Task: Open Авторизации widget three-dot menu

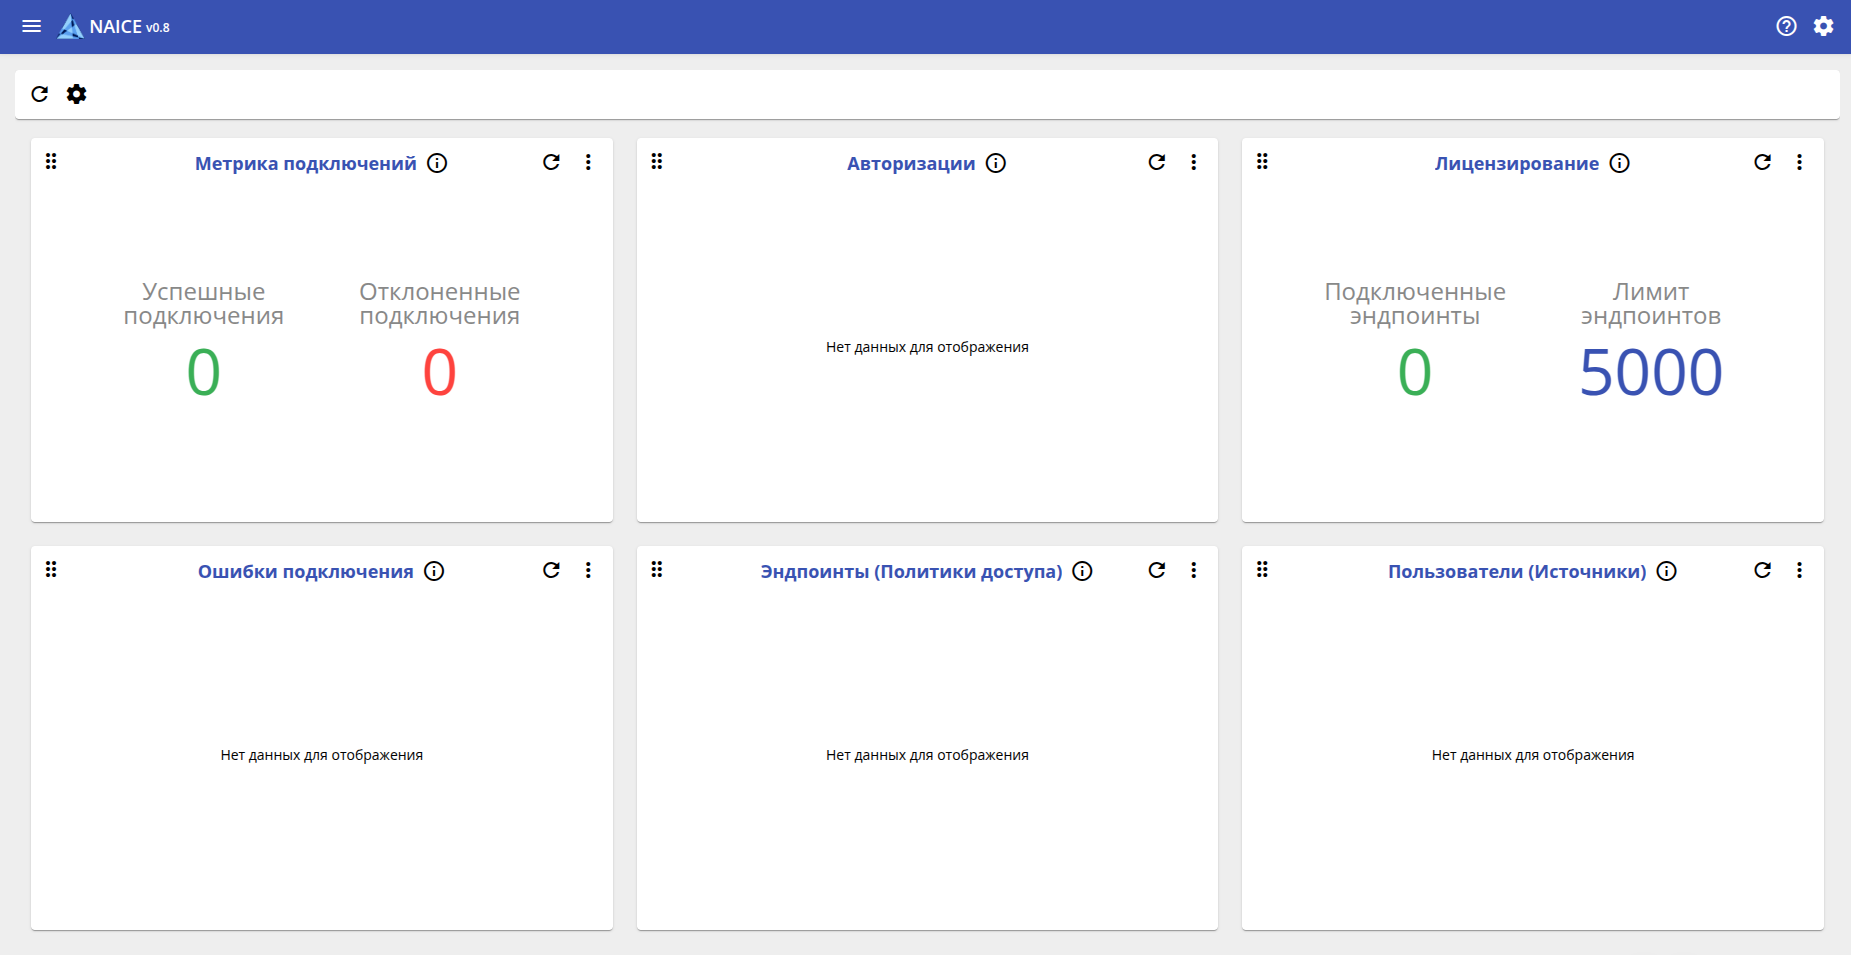Action: 1193,162
